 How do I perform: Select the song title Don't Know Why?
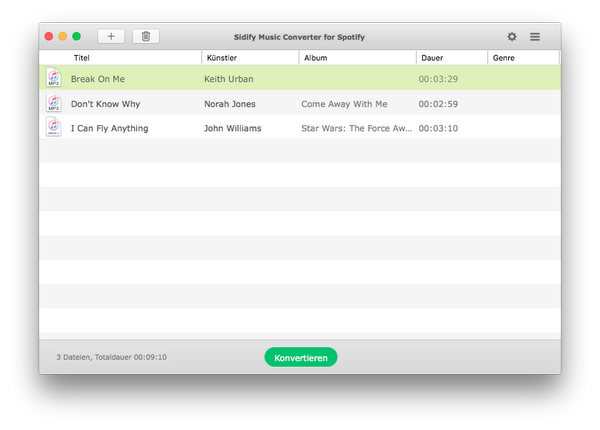105,104
